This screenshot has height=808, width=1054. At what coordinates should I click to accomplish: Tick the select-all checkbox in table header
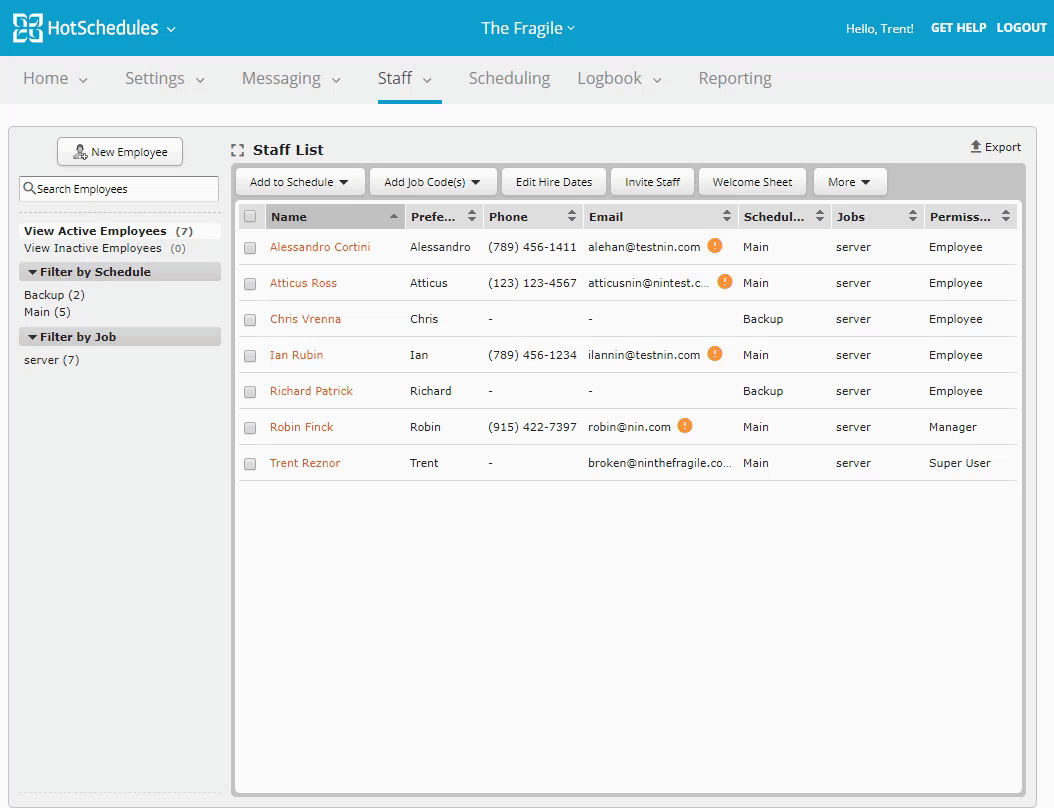pyautogui.click(x=250, y=217)
